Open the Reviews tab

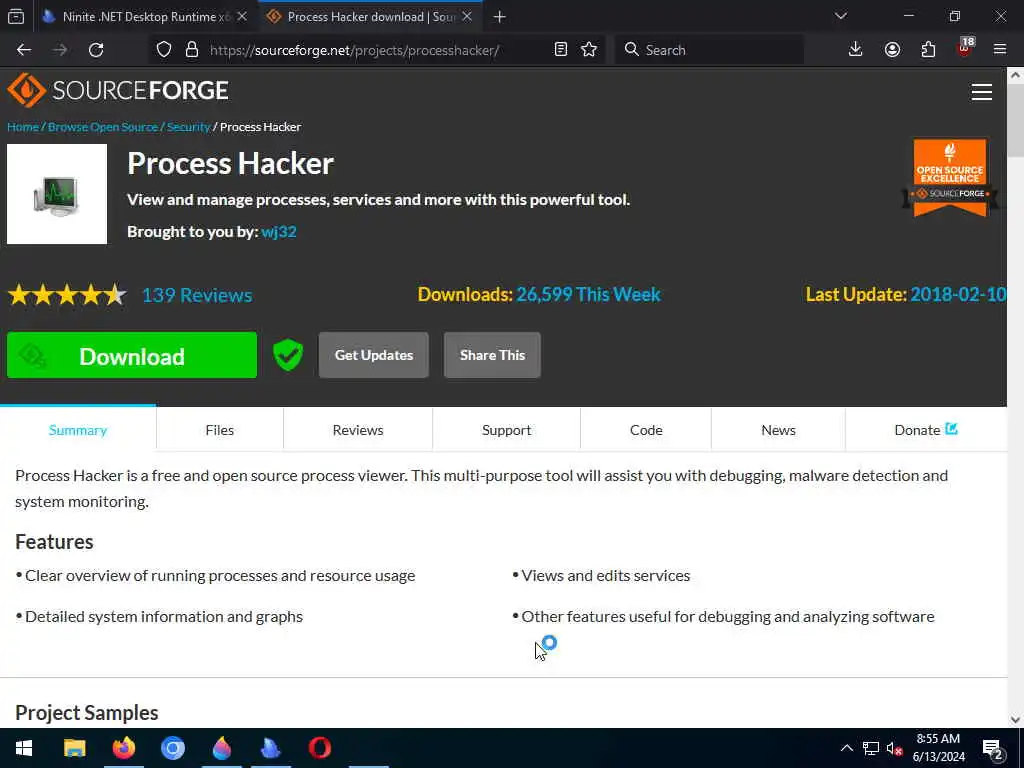[358, 430]
